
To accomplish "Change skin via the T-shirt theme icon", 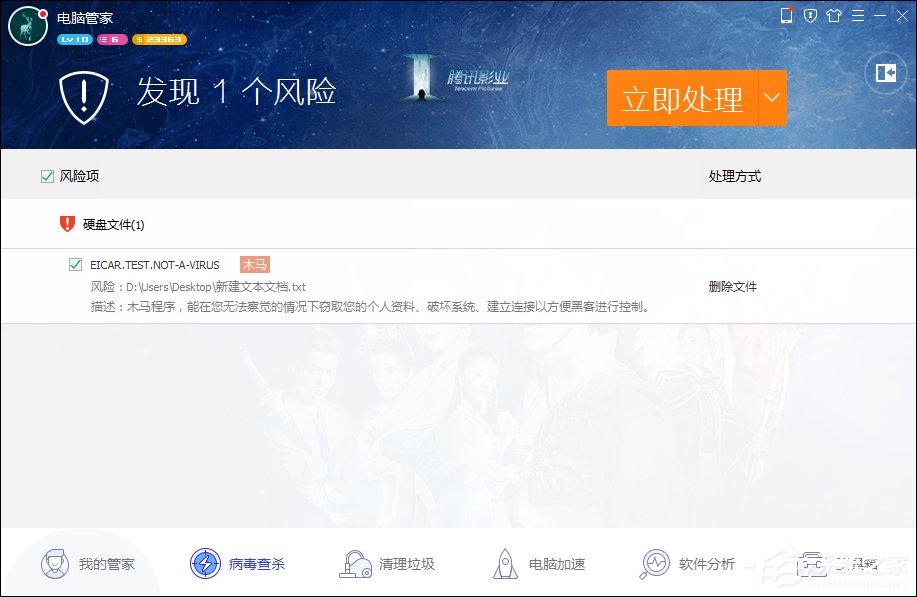I will pos(834,16).
